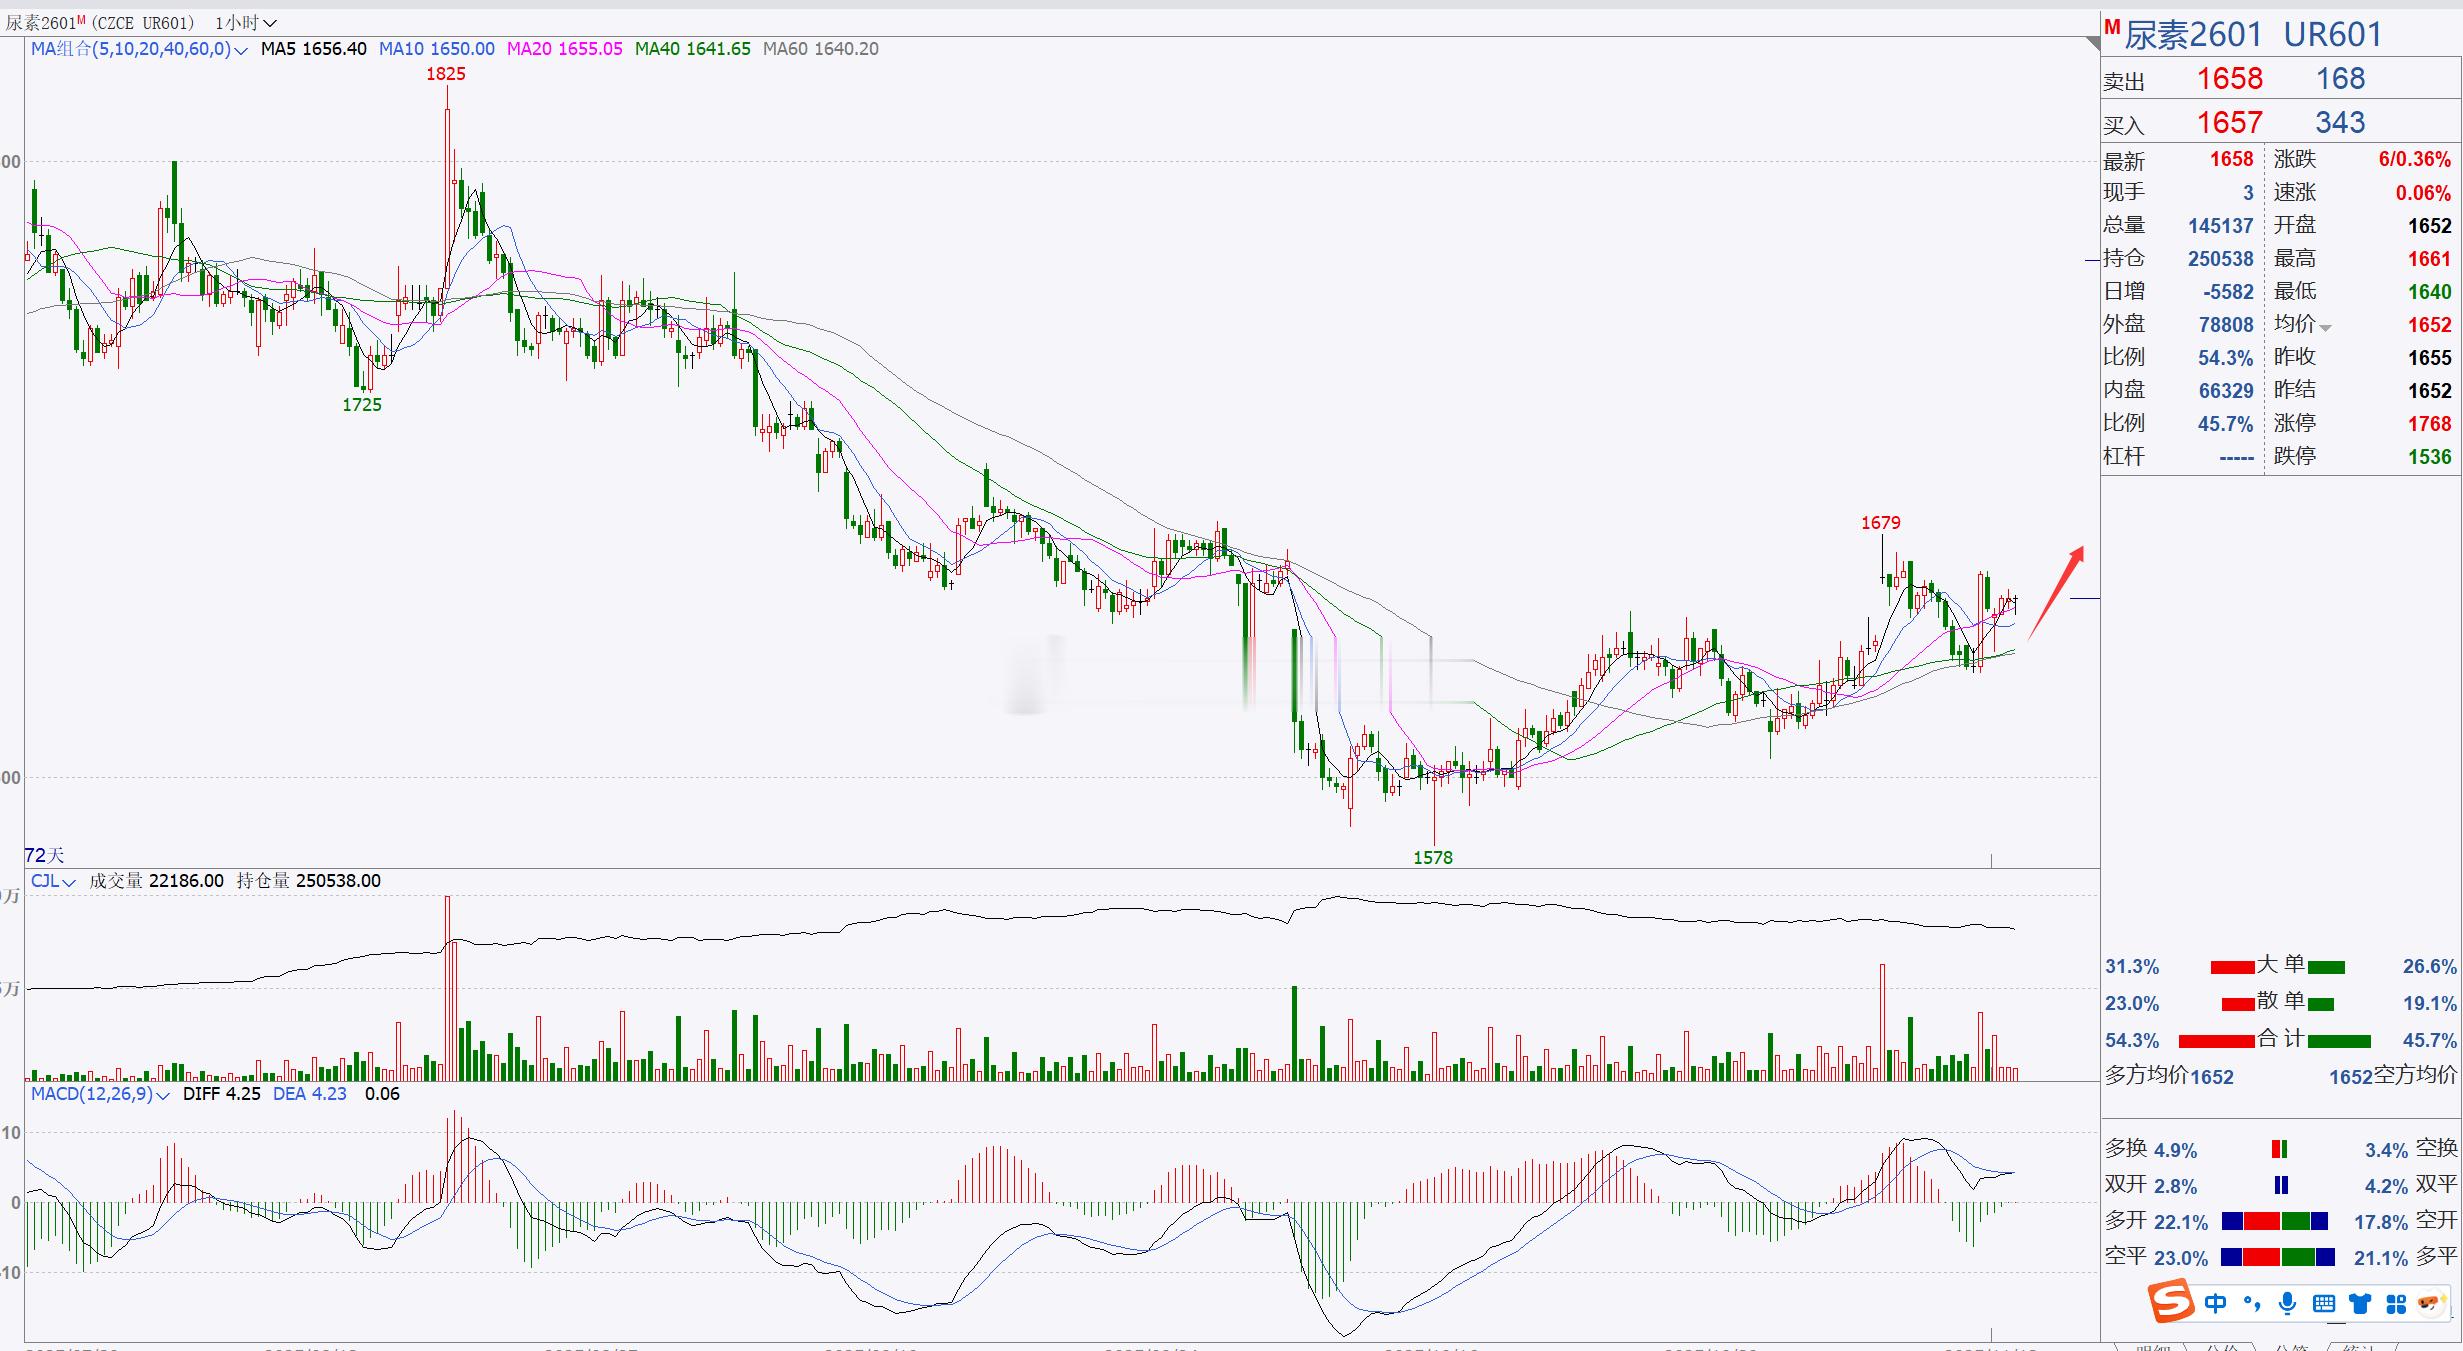Open Sogou skin shop shirt icon
The width and height of the screenshot is (2463, 1351).
[x=2360, y=1303]
